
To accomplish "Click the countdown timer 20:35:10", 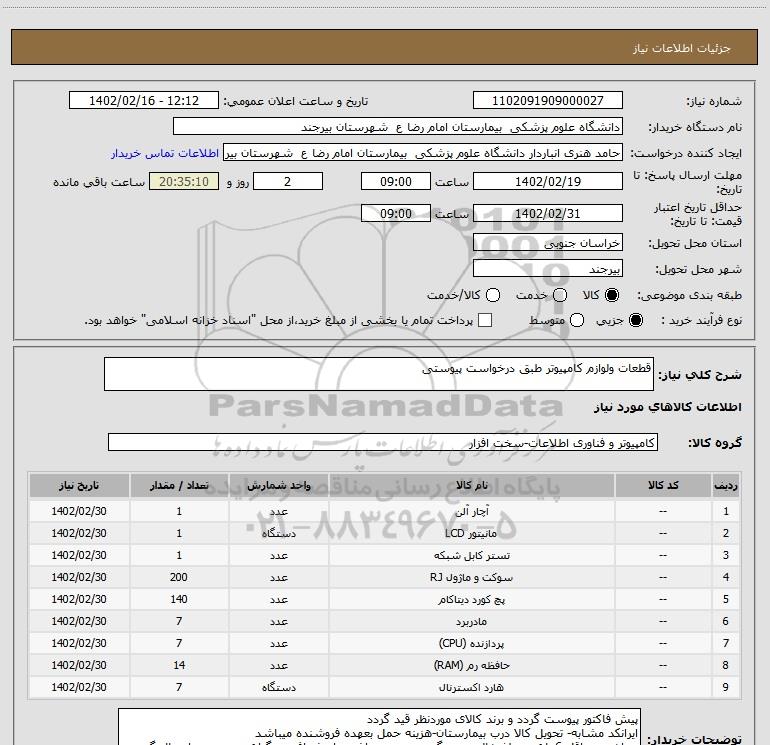I will (x=184, y=182).
